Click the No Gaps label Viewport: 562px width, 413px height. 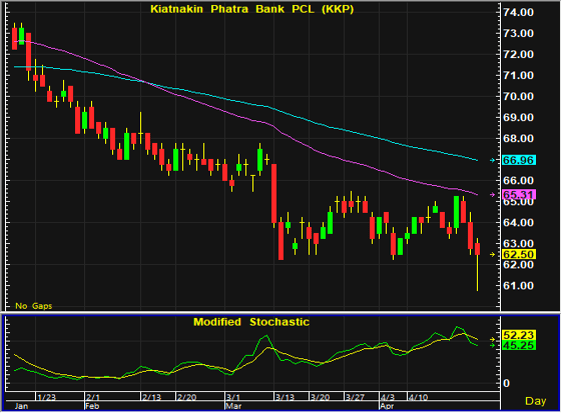(34, 306)
